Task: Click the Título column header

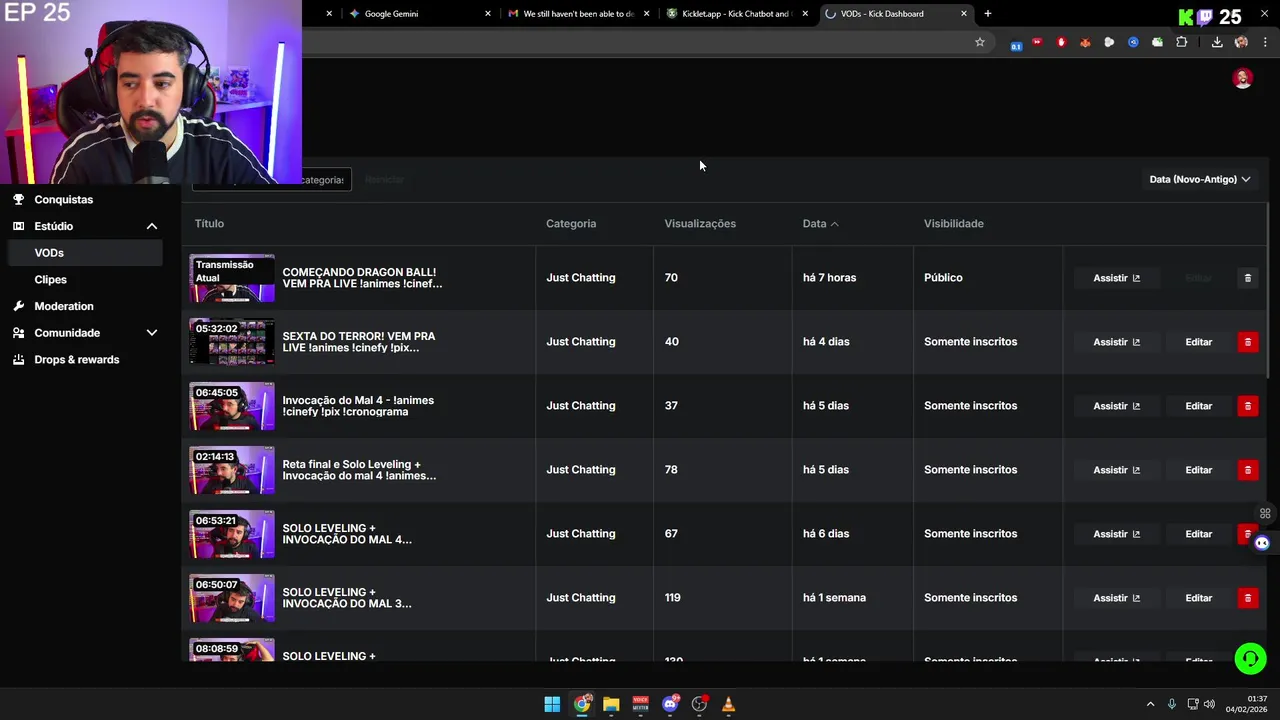Action: [209, 224]
